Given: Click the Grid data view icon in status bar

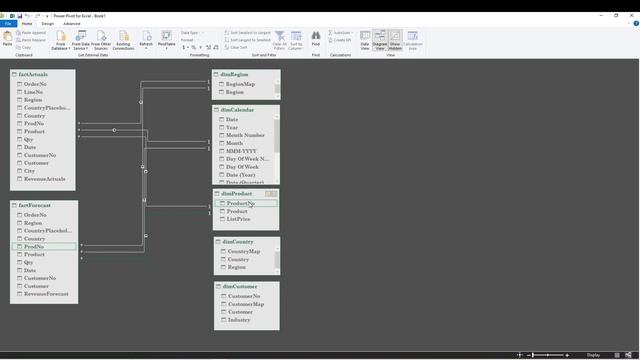Looking at the screenshot, I should 617,355.
